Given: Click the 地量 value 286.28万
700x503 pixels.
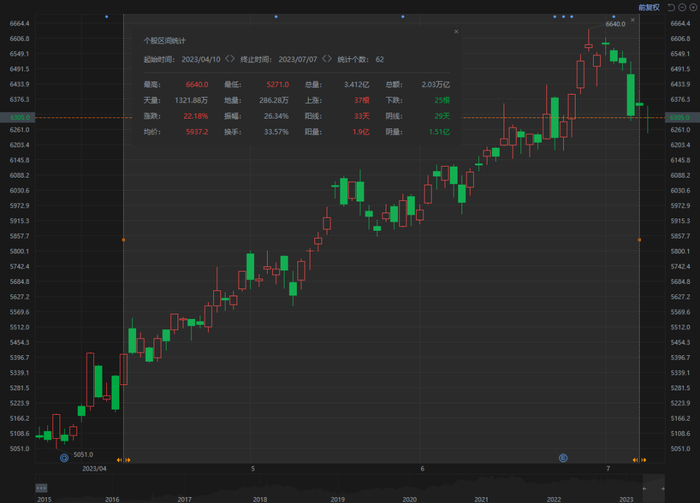Looking at the screenshot, I should pyautogui.click(x=274, y=100).
